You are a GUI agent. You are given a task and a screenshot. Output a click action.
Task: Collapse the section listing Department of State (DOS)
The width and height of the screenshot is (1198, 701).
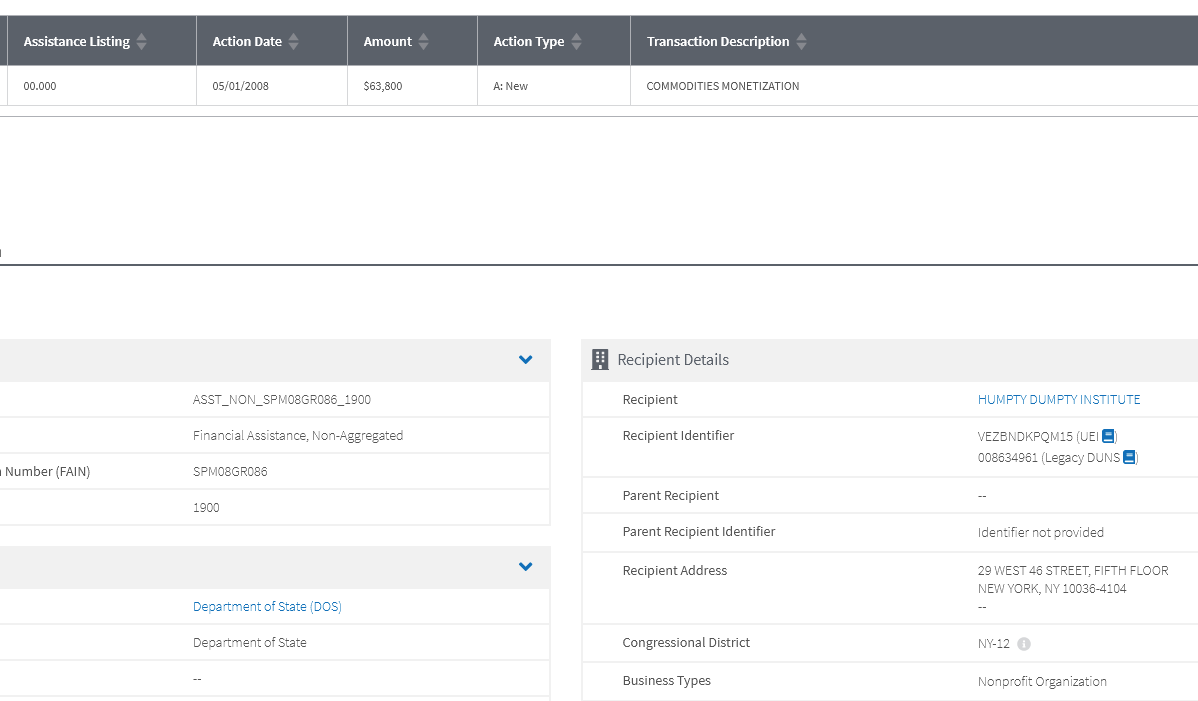(526, 567)
